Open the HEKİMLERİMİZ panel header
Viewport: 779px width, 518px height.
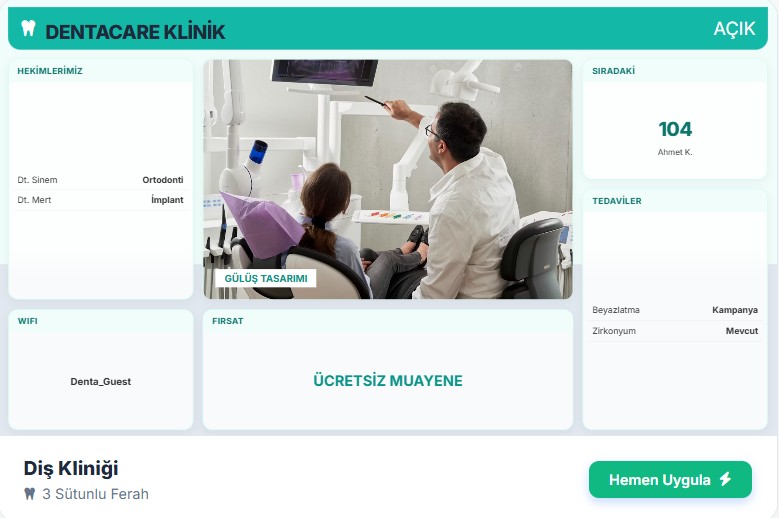100,71
